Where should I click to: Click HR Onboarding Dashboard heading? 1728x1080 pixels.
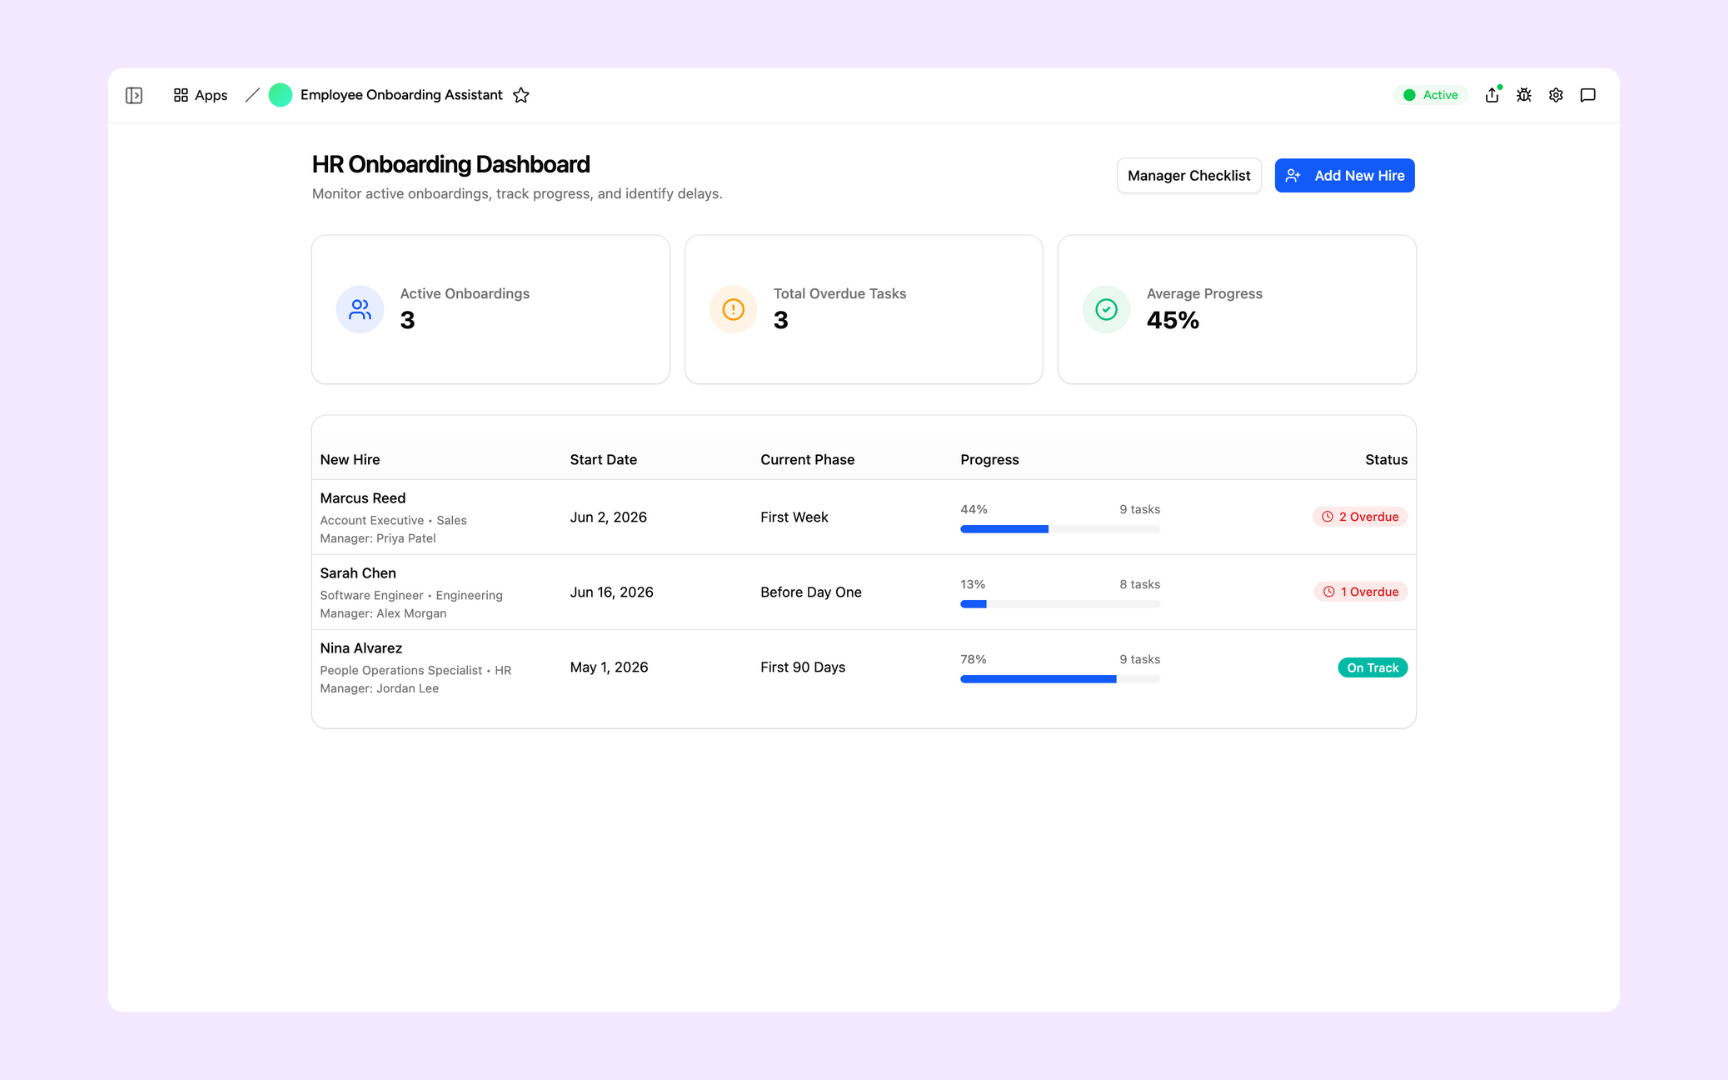[451, 164]
